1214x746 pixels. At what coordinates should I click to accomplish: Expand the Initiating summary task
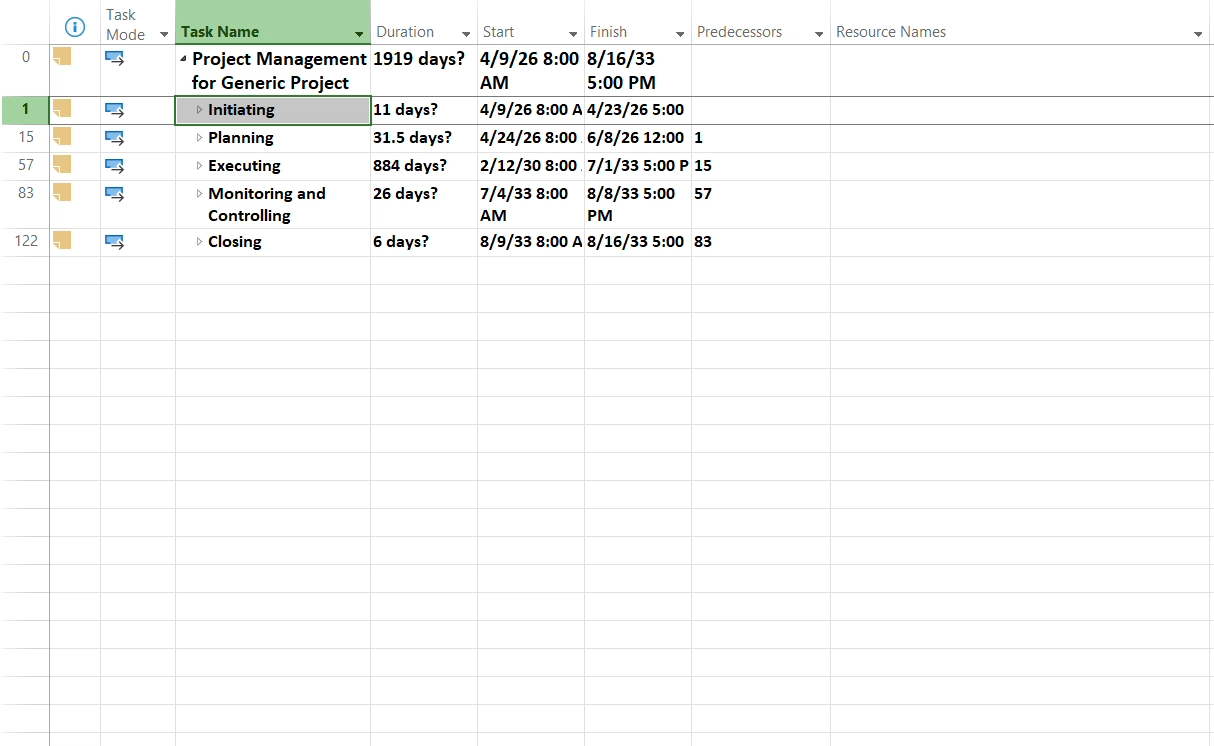[199, 110]
